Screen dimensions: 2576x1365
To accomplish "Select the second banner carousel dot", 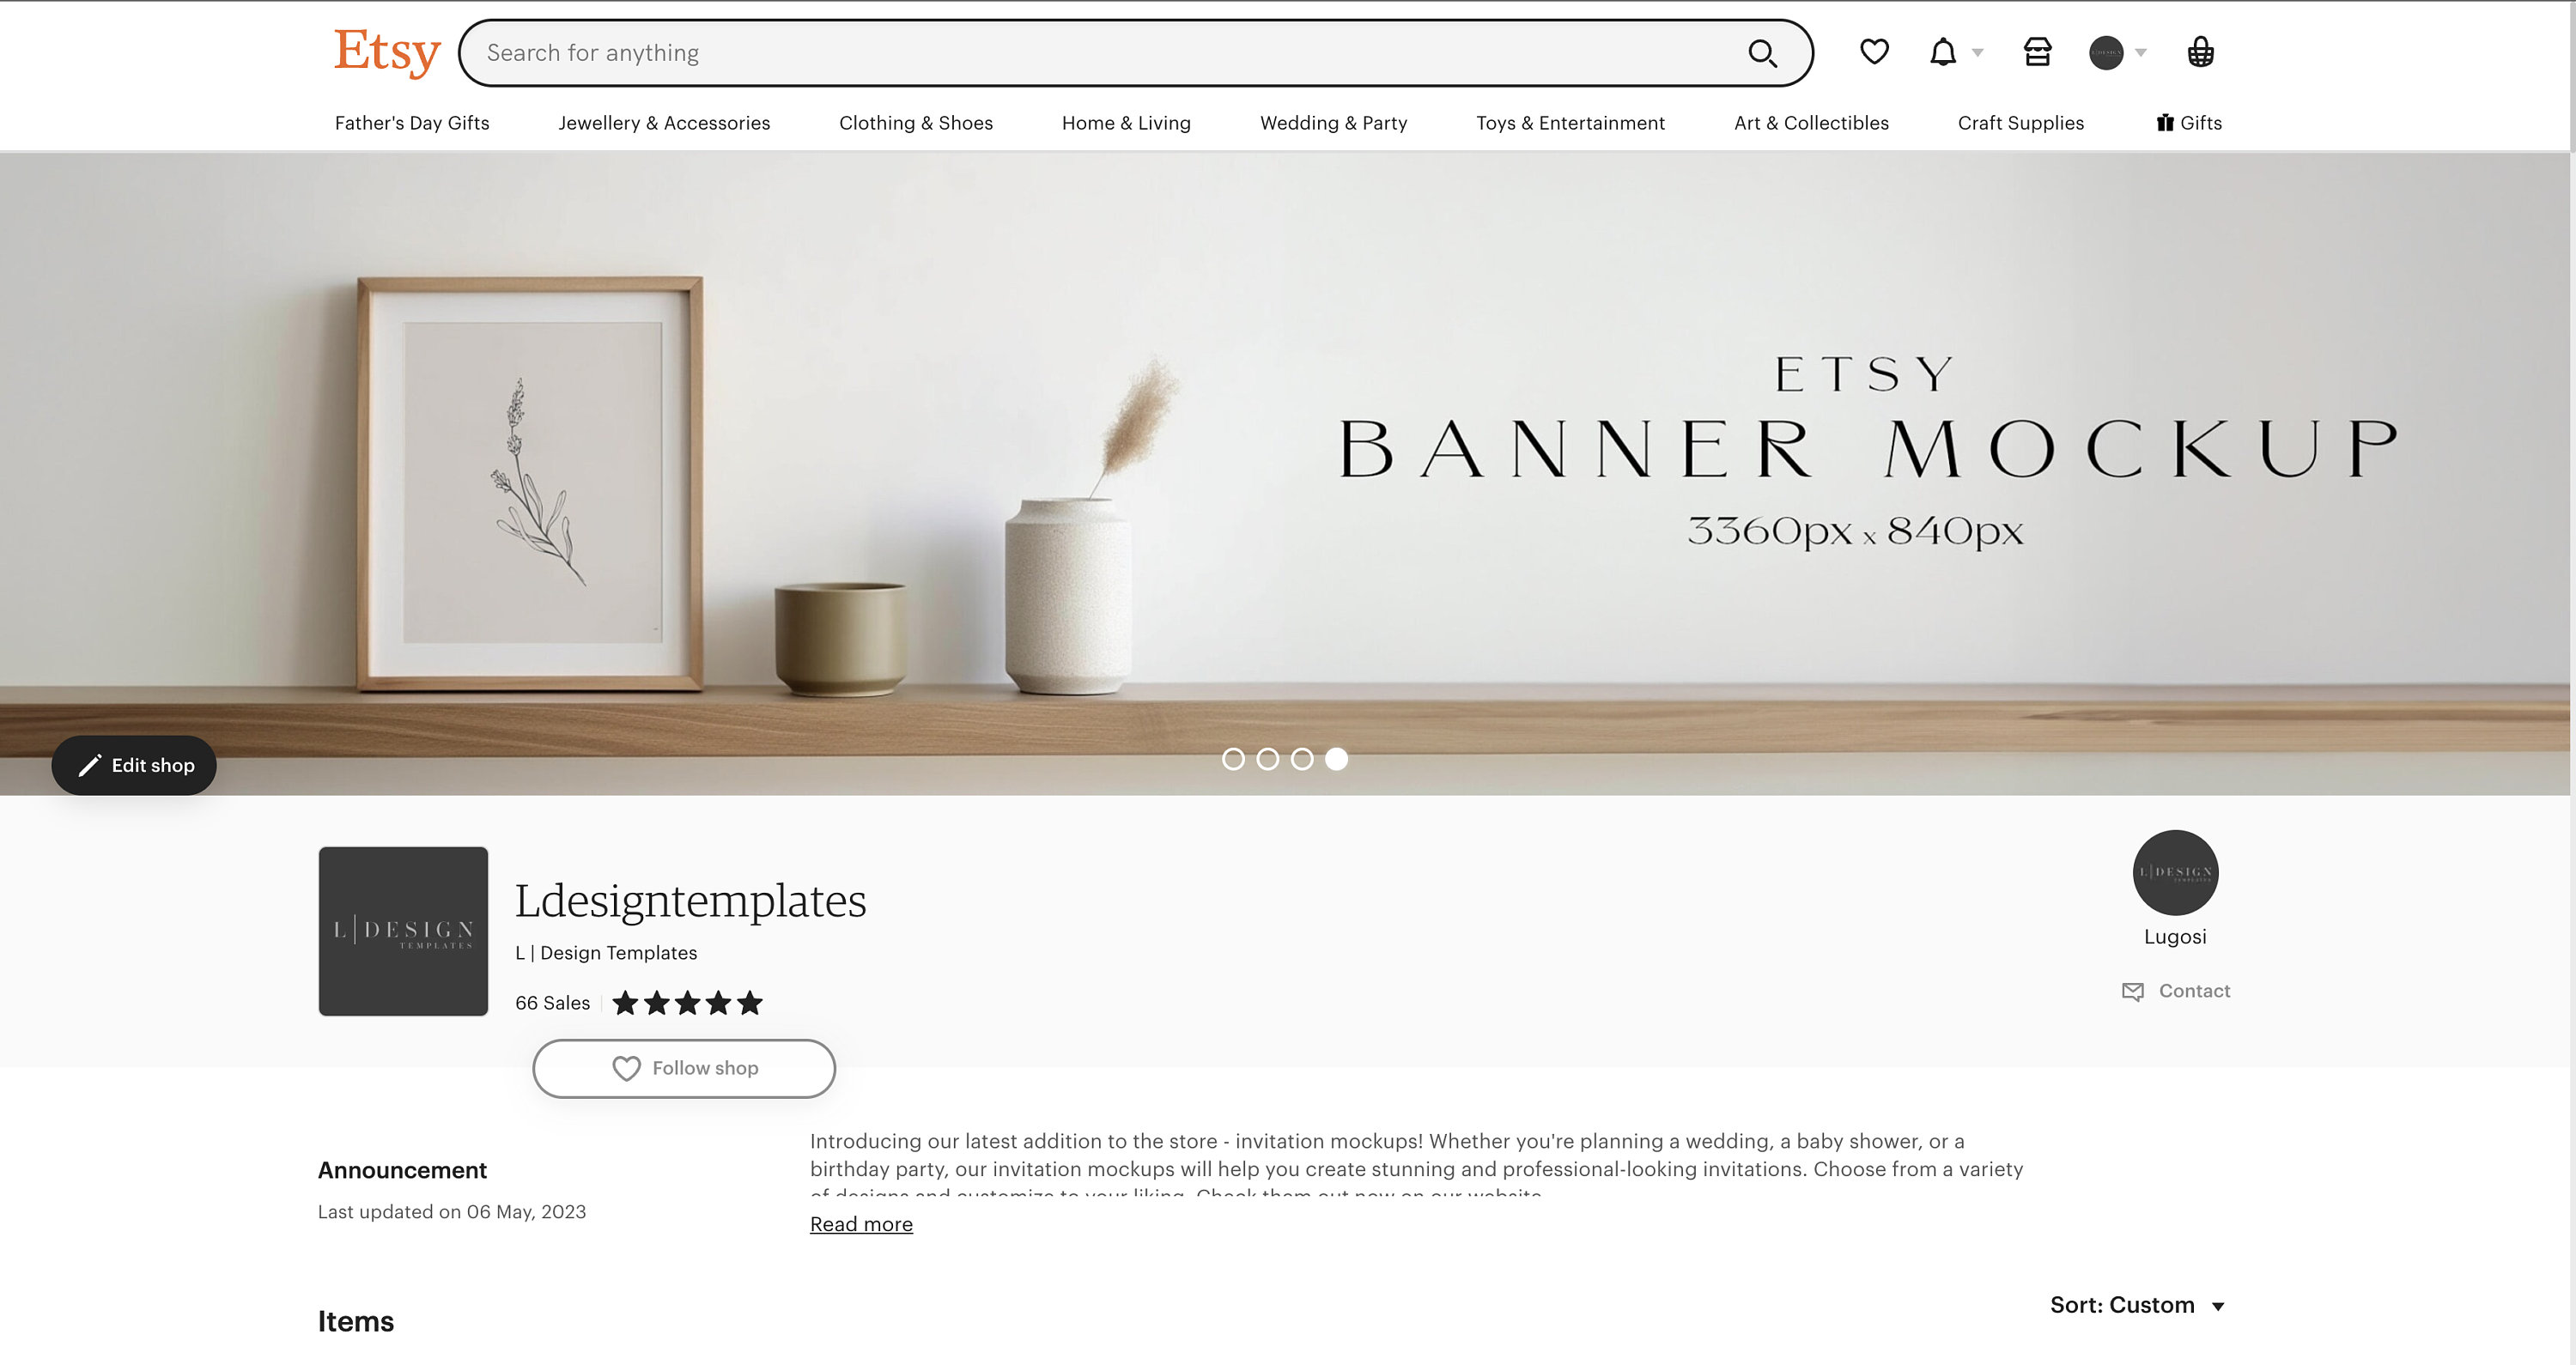I will click(x=1269, y=759).
